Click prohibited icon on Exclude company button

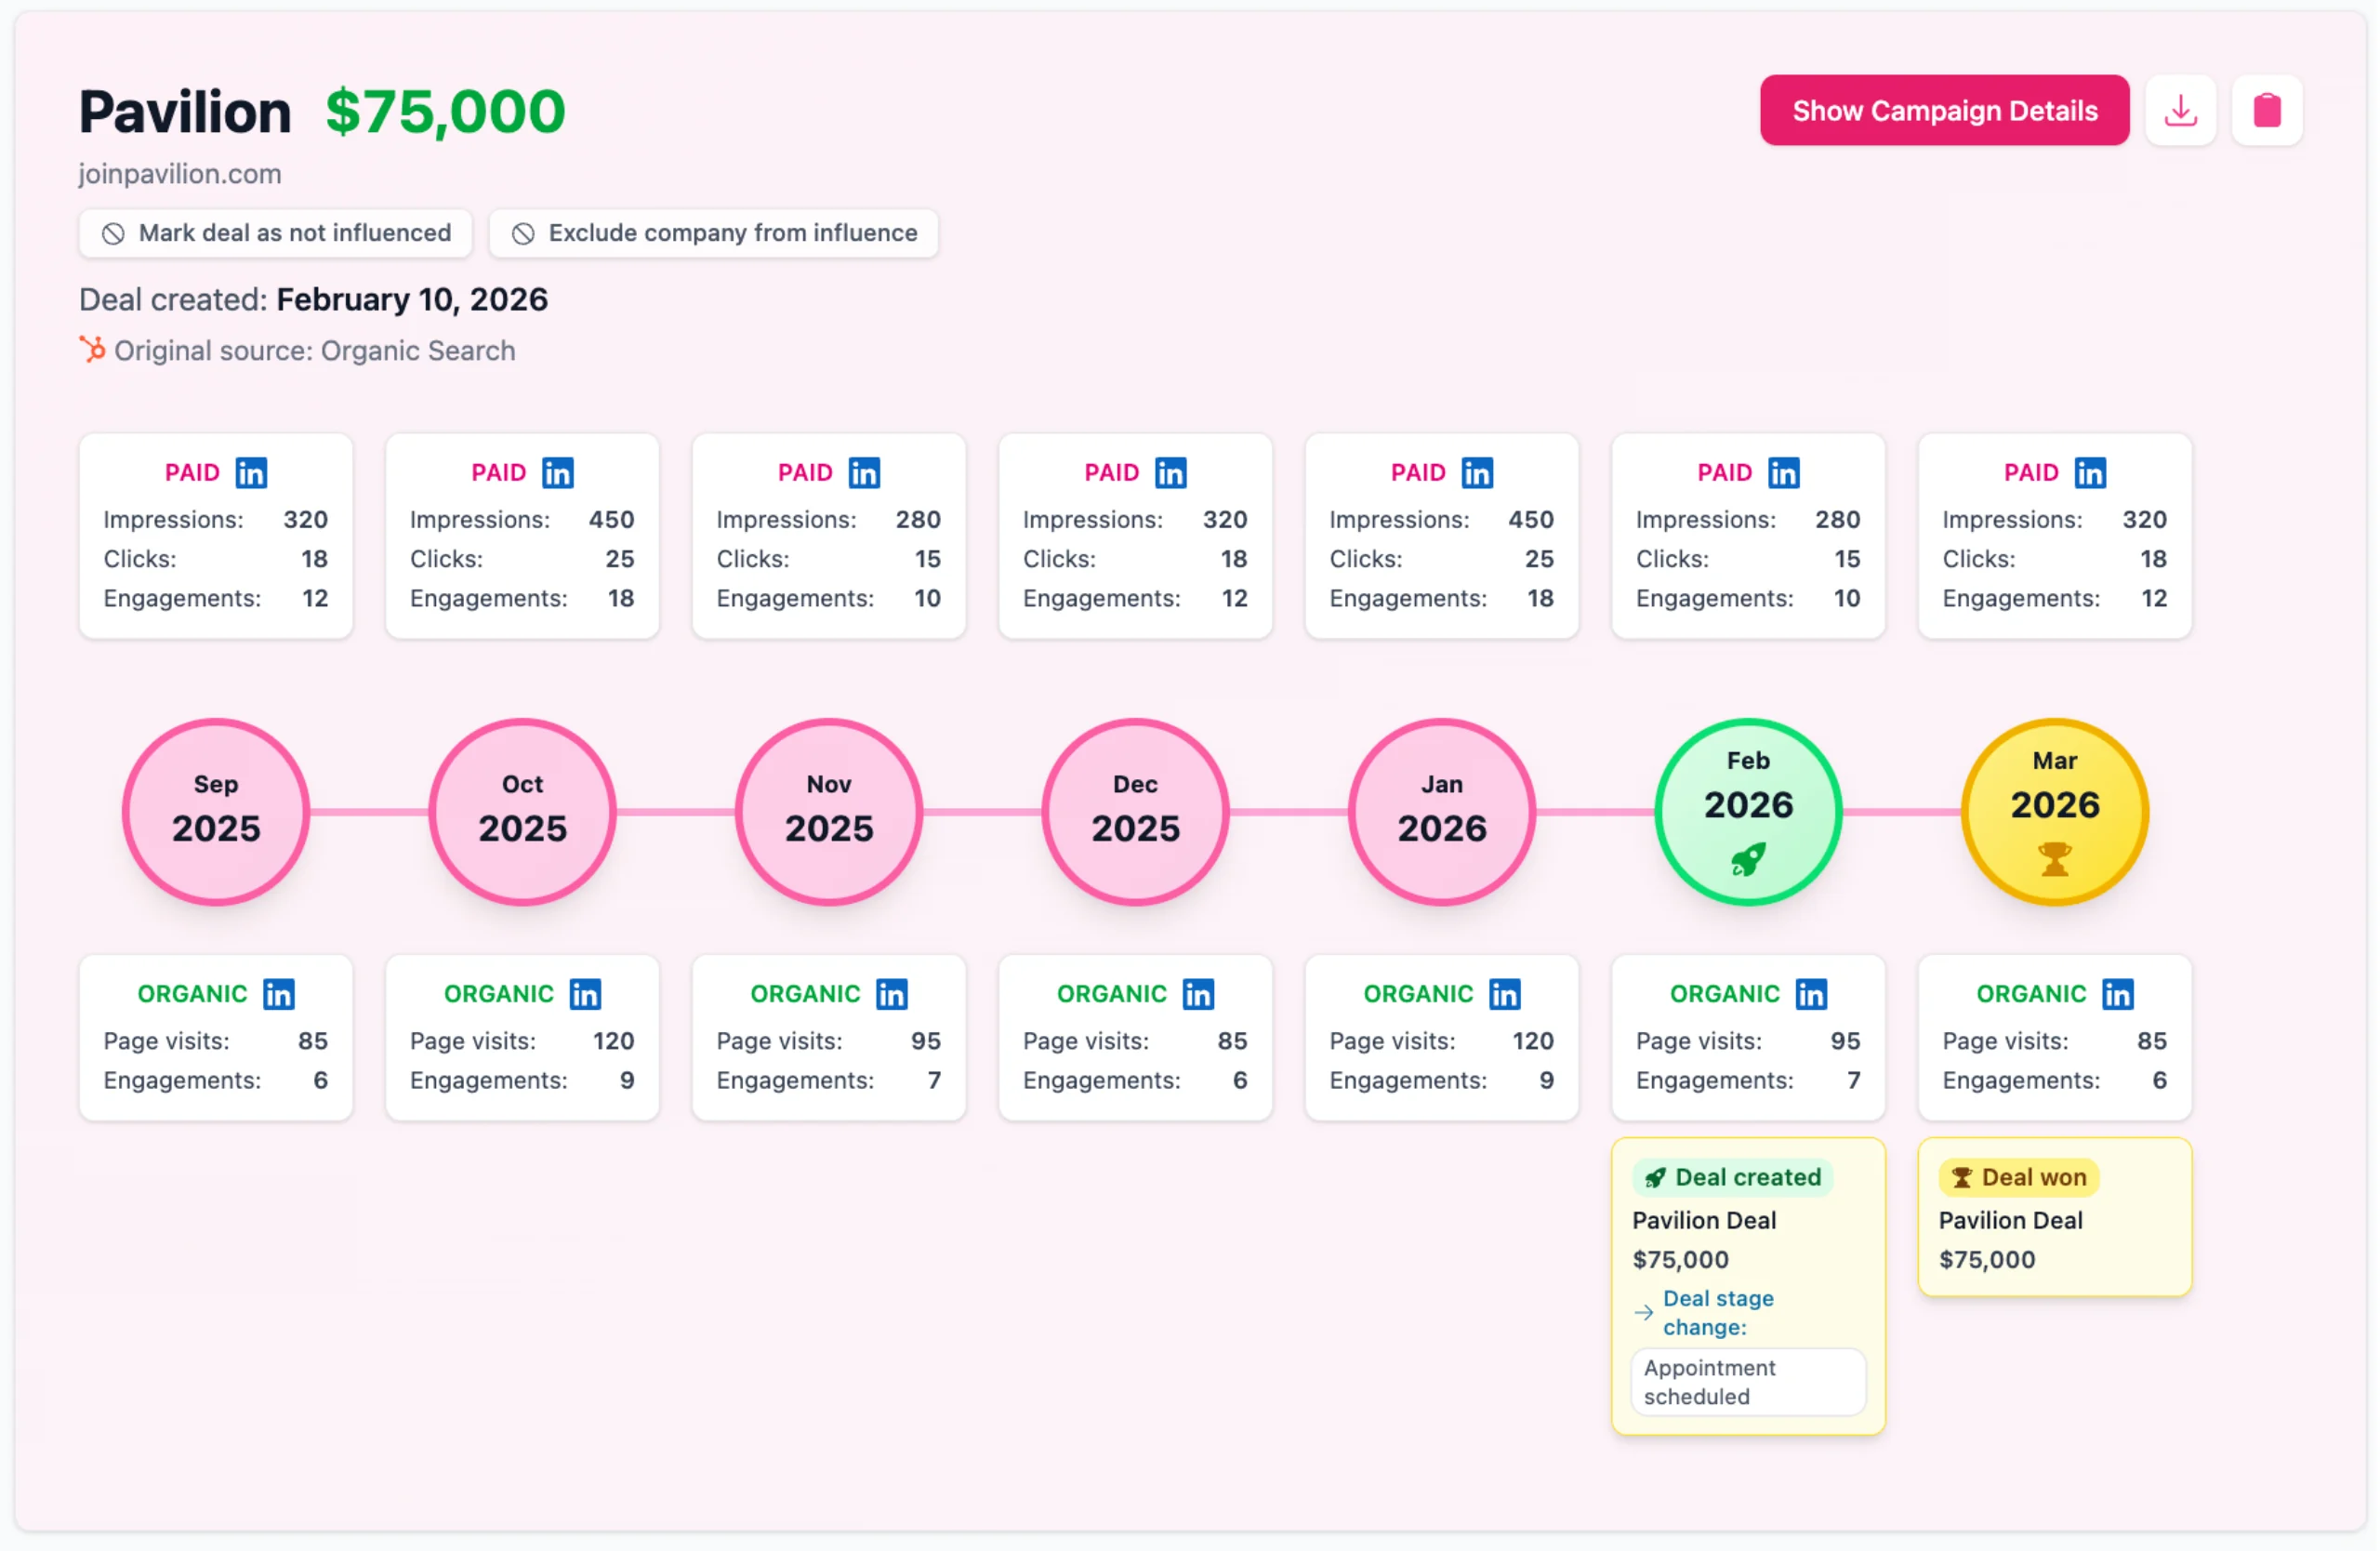[x=523, y=233]
